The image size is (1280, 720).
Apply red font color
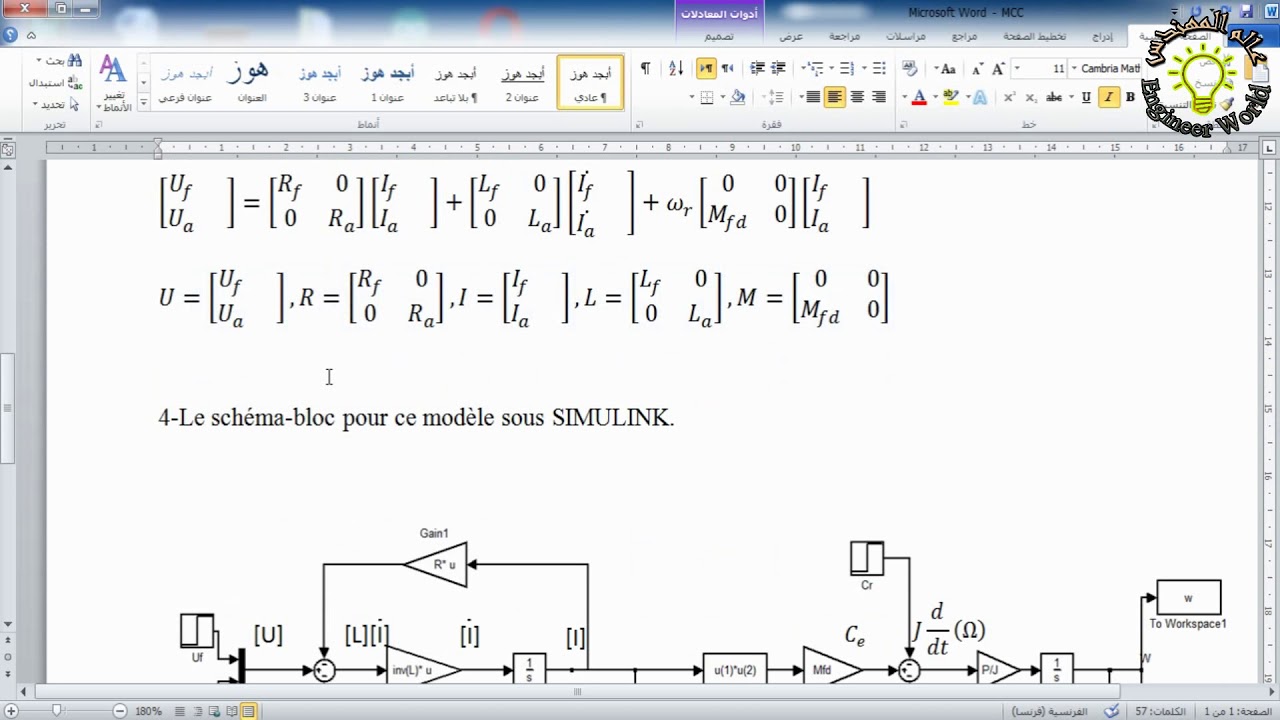[x=919, y=97]
